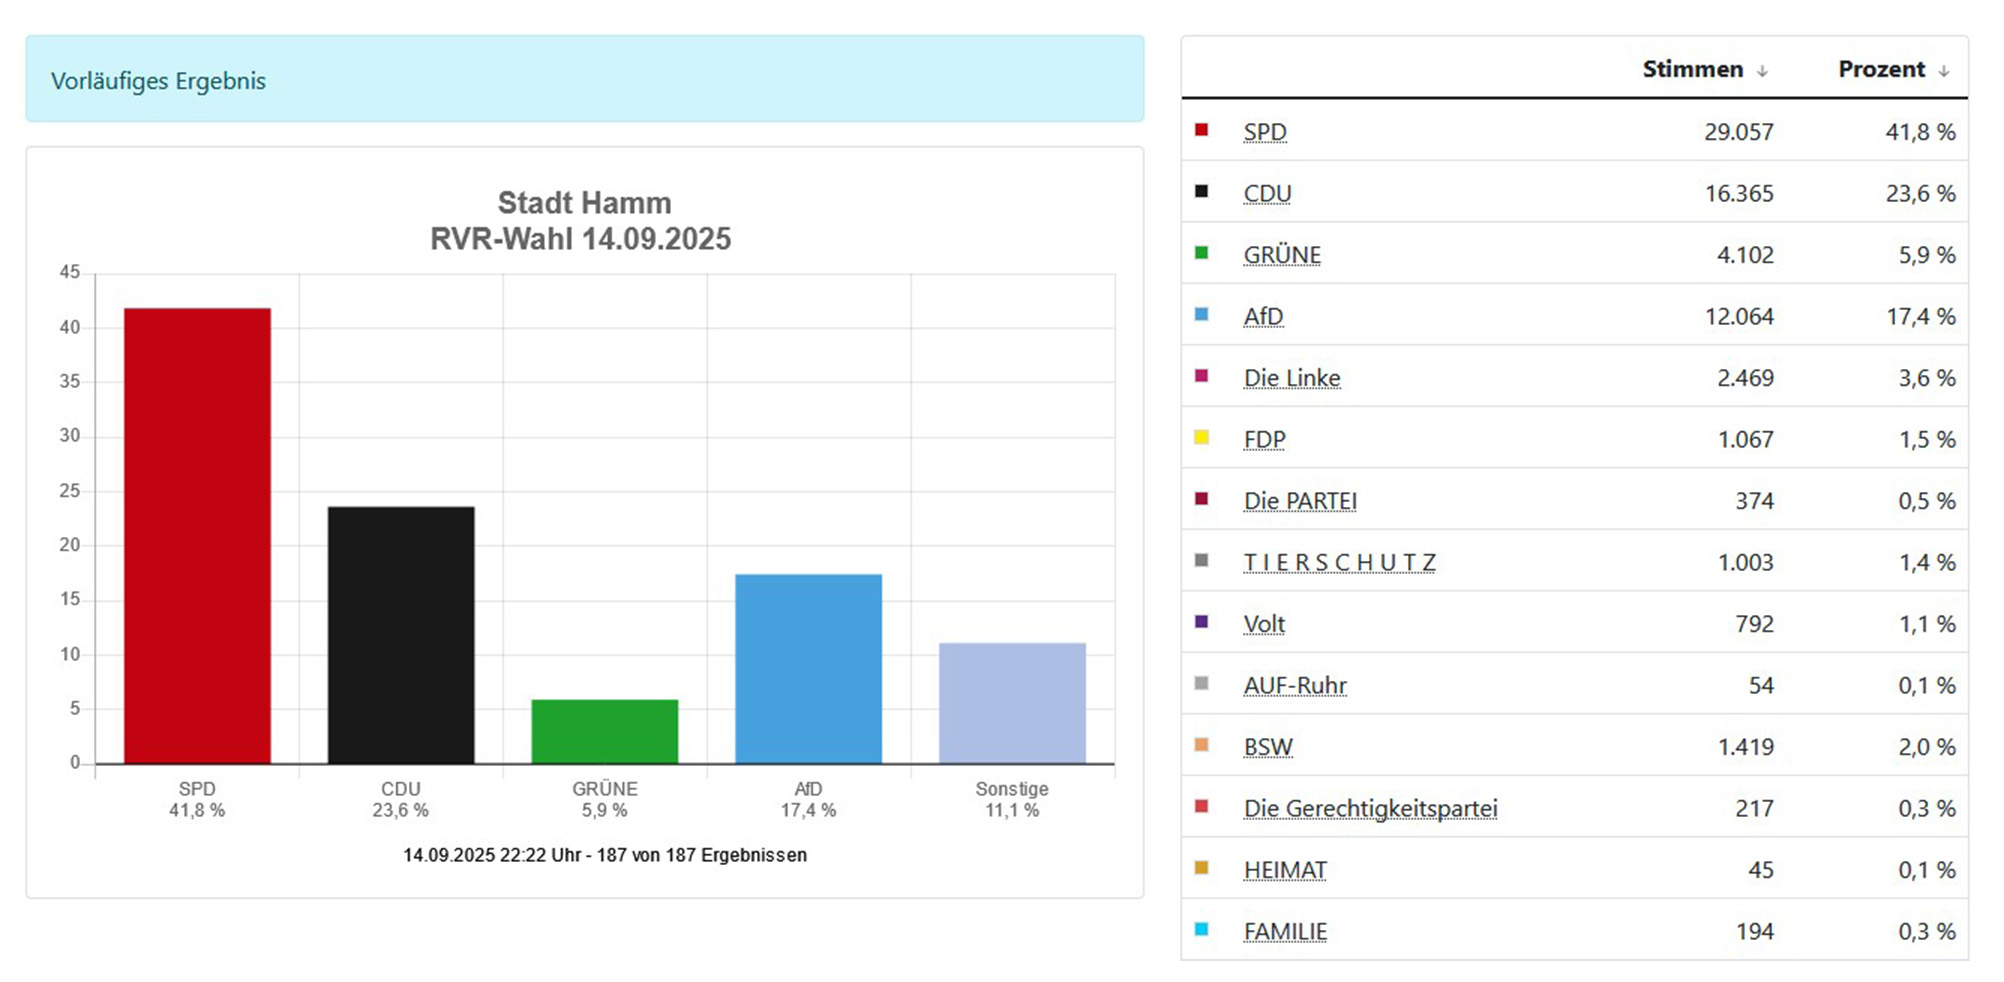The height and width of the screenshot is (982, 2004).
Task: Click the magenta Die Linke color square
Action: click(x=1202, y=376)
